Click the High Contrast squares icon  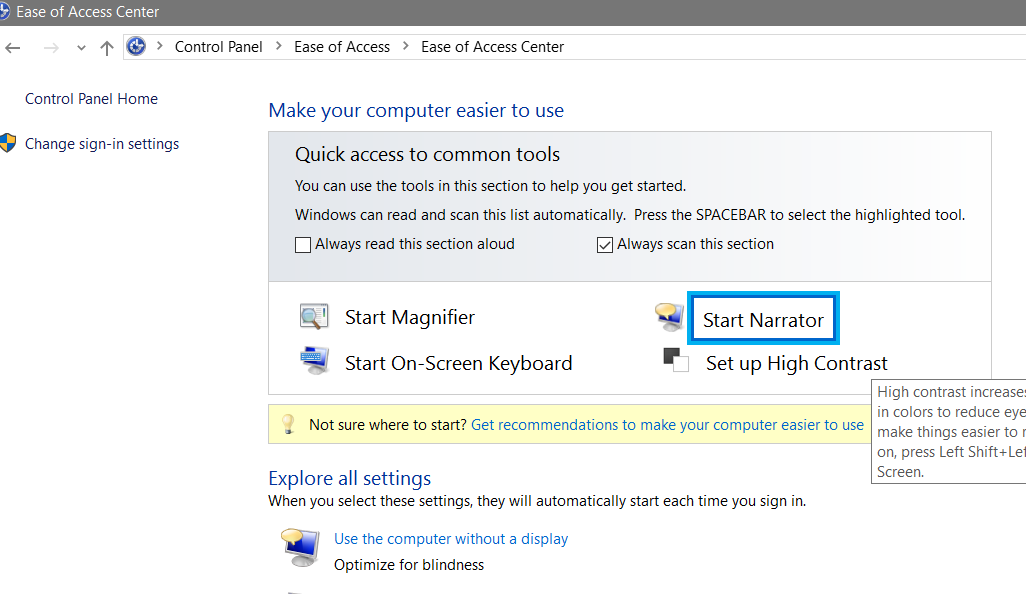coord(676,360)
